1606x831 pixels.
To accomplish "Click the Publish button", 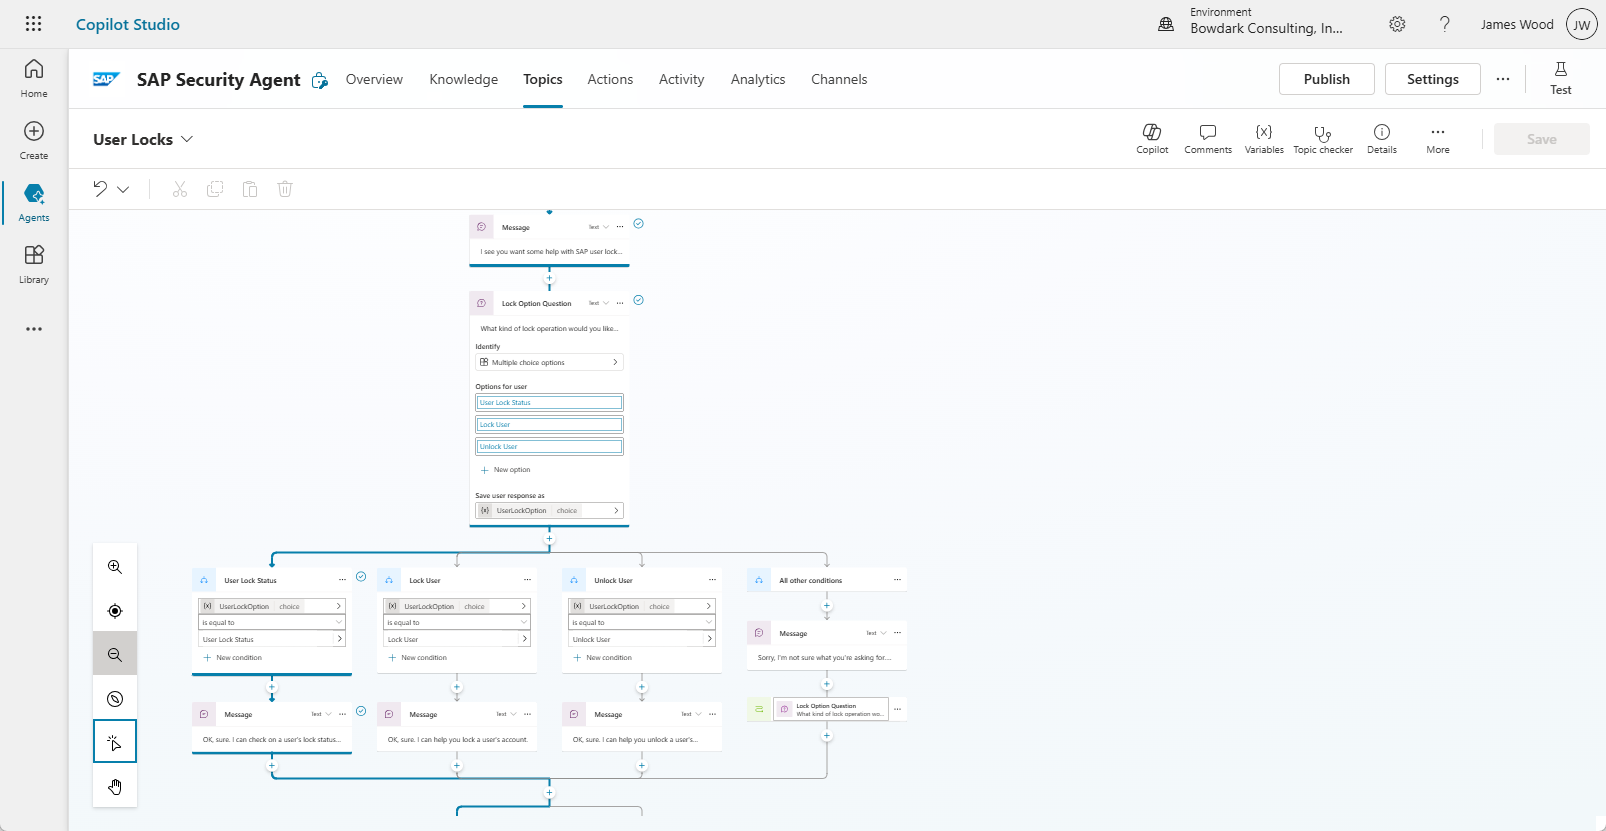I will pos(1327,79).
